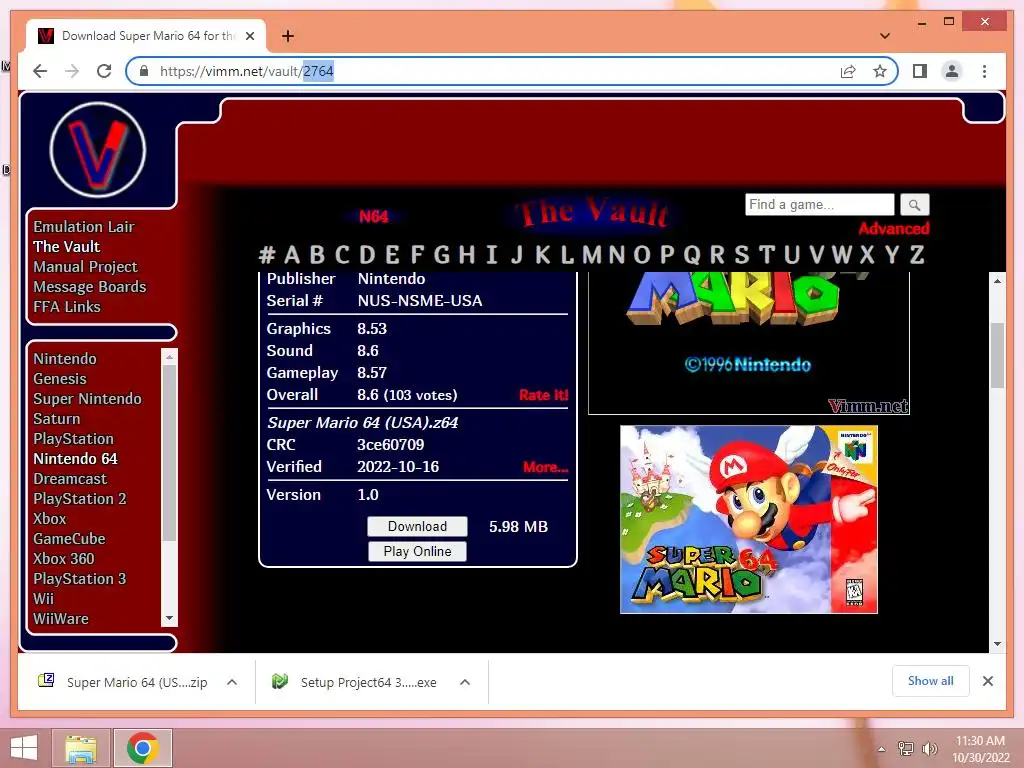The height and width of the screenshot is (768, 1024).
Task: Select Genesis in the systems list
Action: click(x=59, y=379)
